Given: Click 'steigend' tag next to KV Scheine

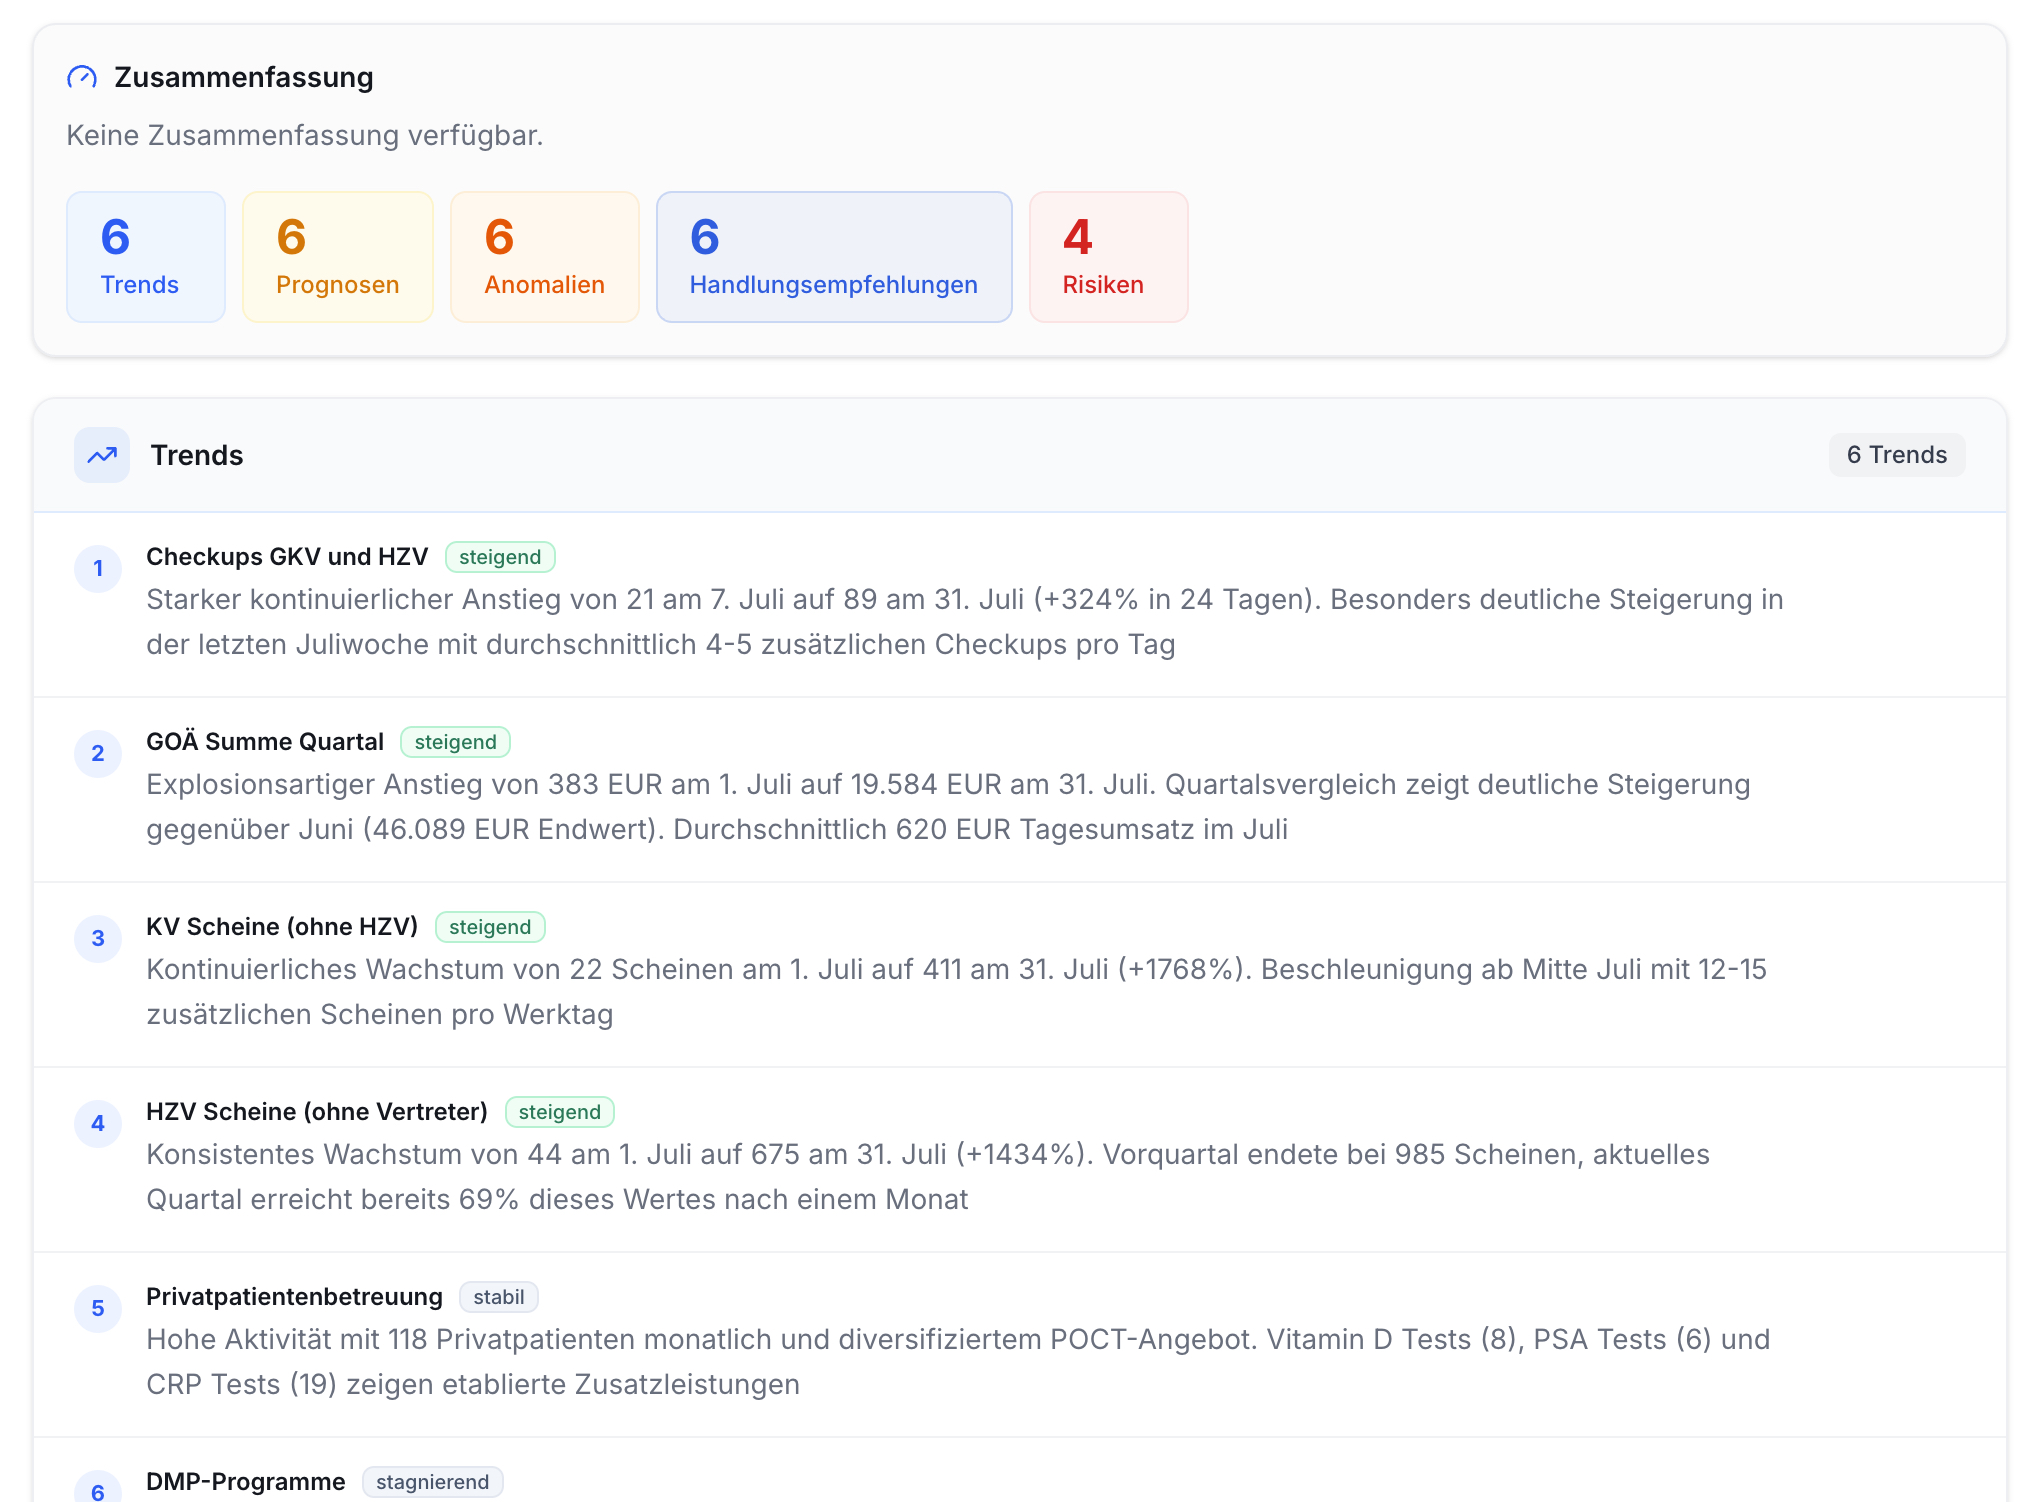Looking at the screenshot, I should click(490, 927).
